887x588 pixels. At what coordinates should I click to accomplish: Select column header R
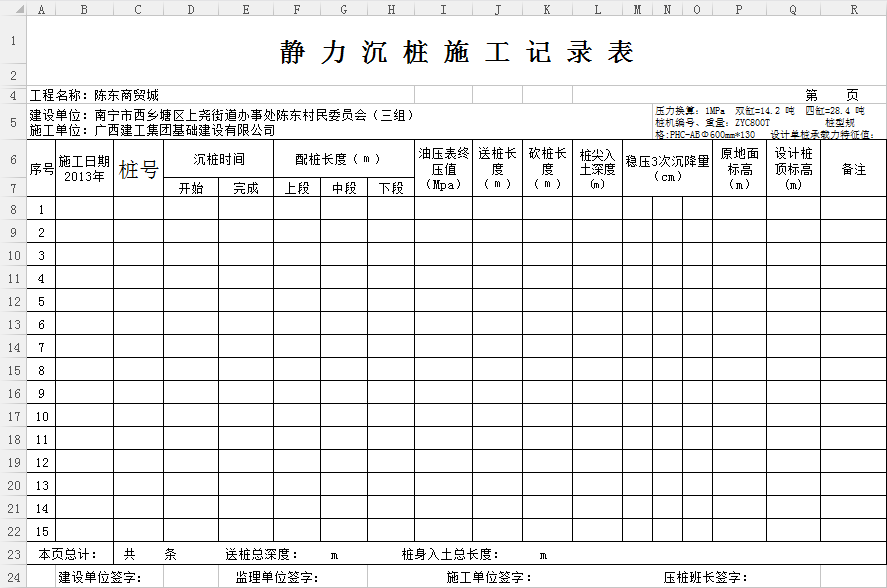[x=853, y=9]
